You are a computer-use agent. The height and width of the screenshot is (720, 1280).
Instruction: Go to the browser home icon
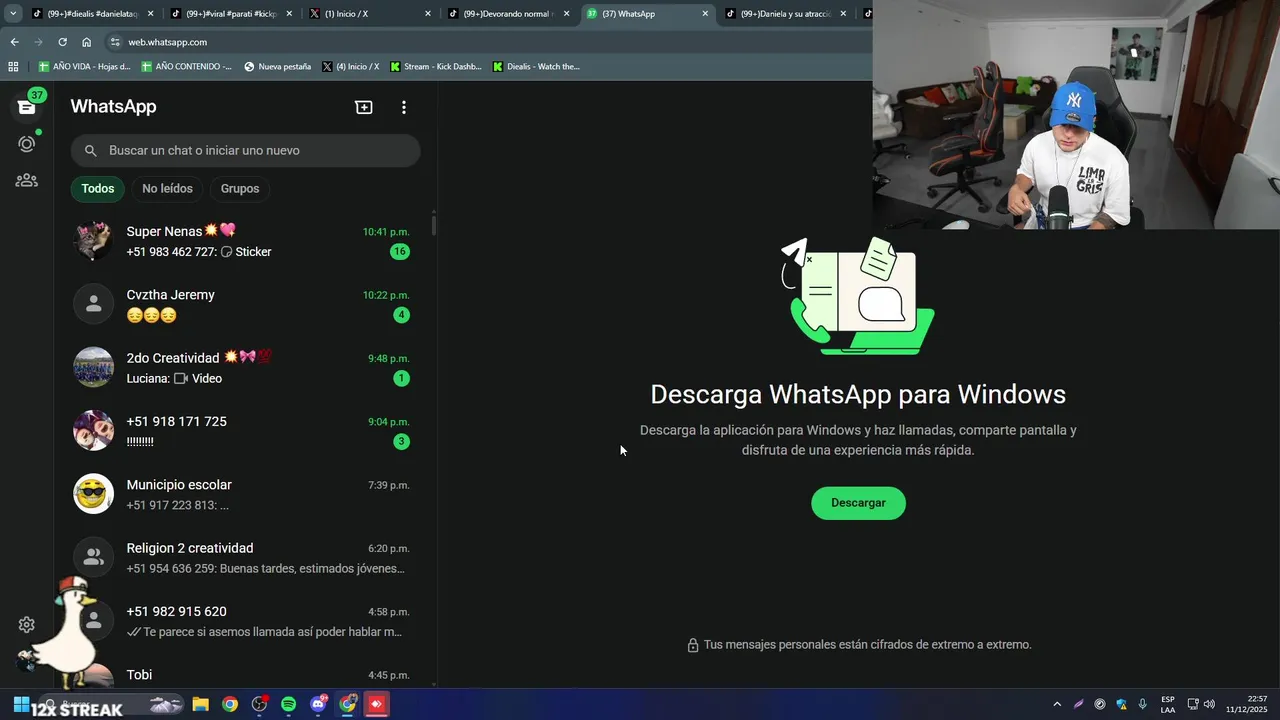coord(87,42)
